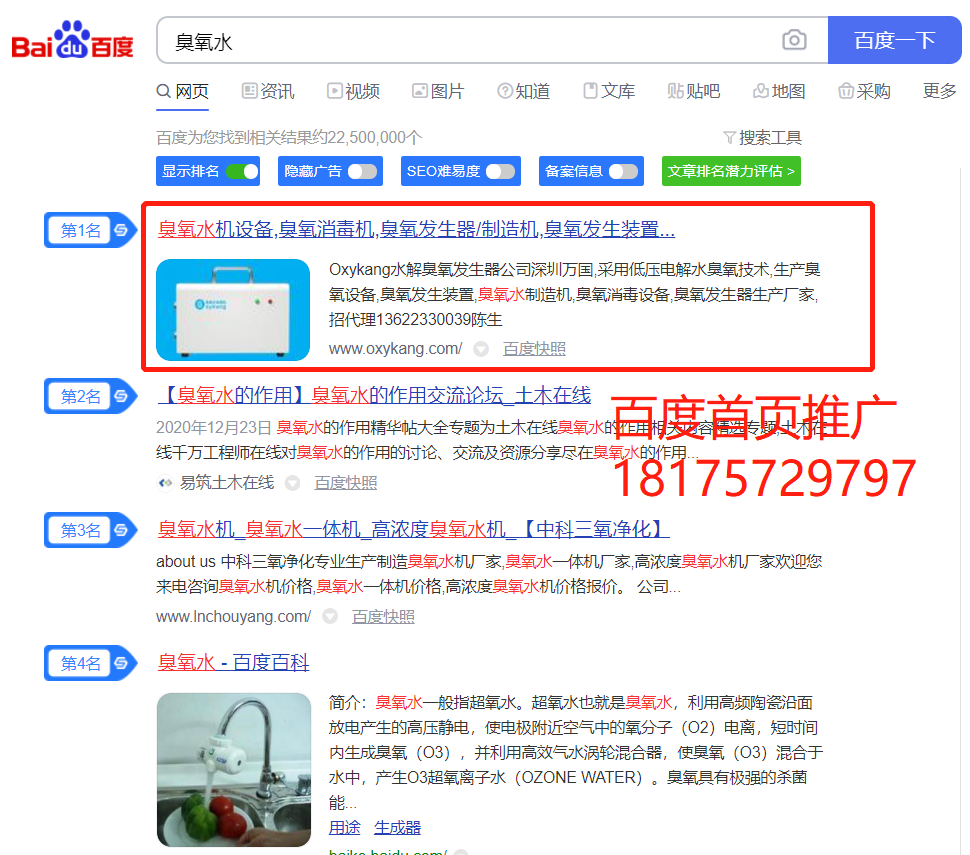Expand dropdown arrow next to www.lnchouyang.com
Image resolution: width=970 pixels, height=855 pixels.
(x=330, y=617)
